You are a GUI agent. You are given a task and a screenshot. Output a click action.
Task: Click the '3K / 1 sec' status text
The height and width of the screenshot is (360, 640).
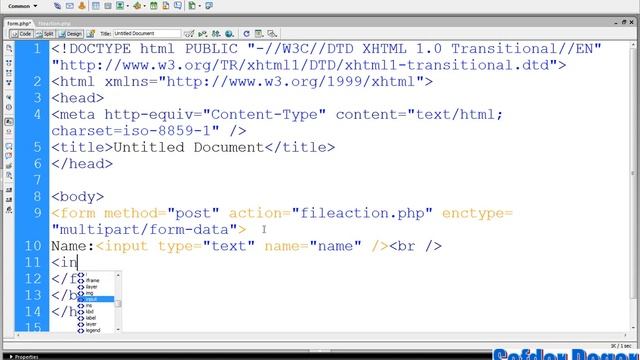(621, 346)
